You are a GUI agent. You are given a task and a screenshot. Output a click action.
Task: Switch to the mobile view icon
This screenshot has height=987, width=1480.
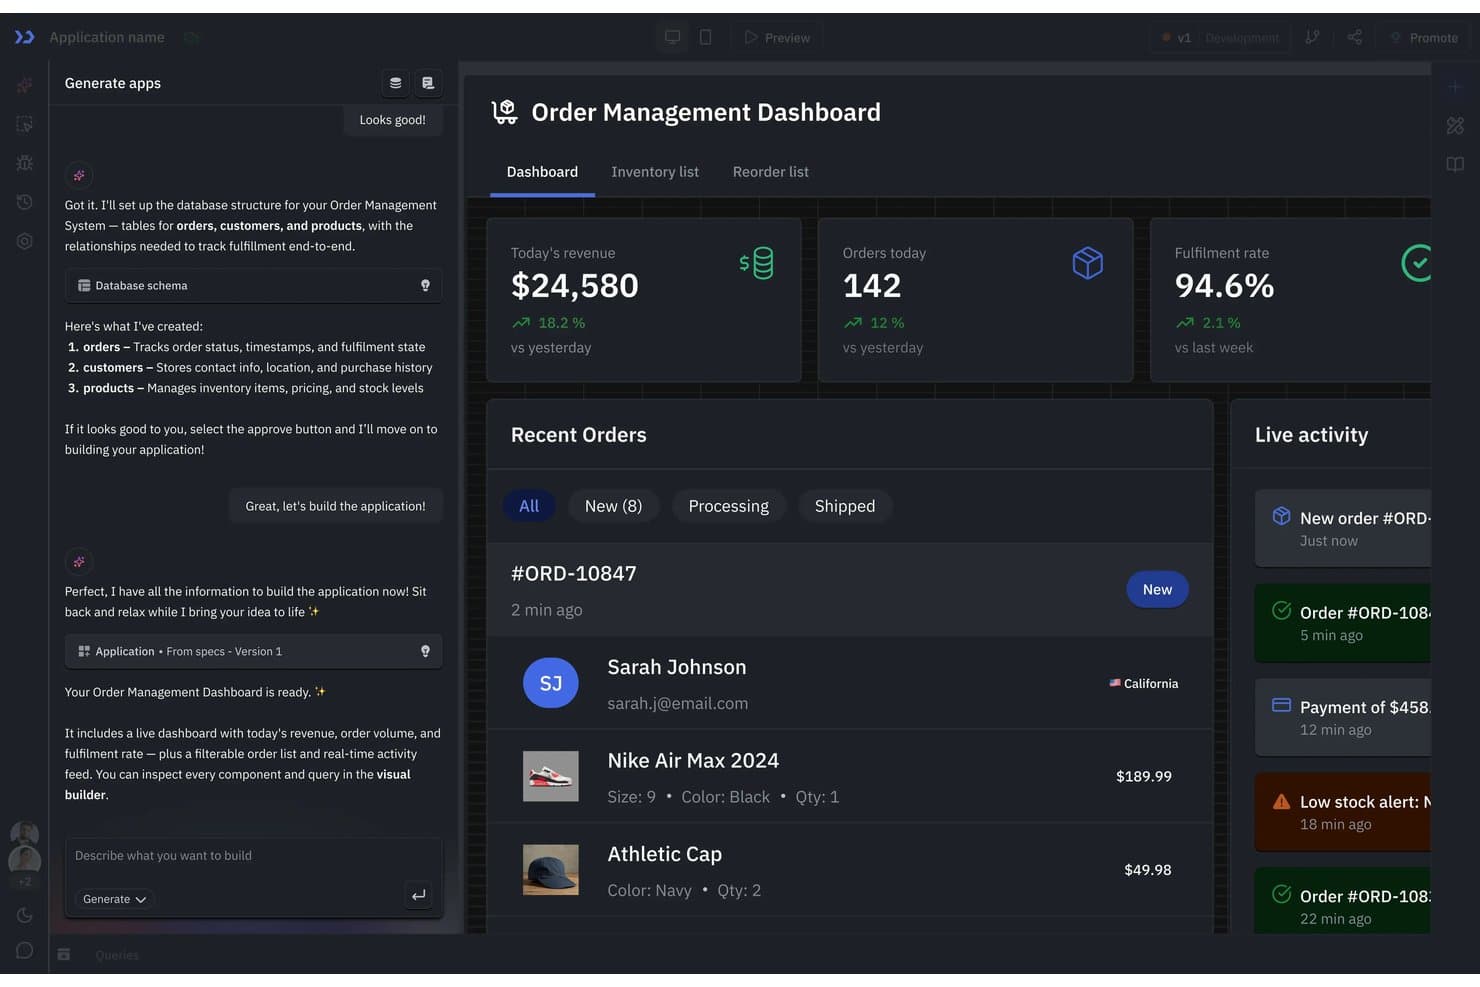coord(705,37)
